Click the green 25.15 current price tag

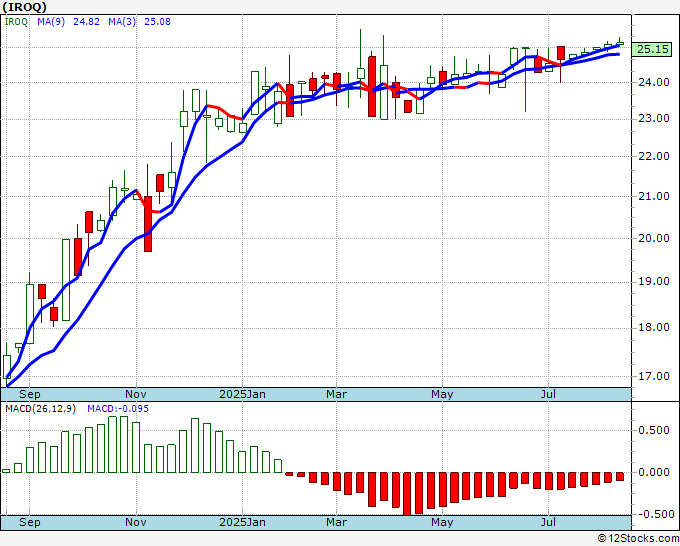[652, 49]
